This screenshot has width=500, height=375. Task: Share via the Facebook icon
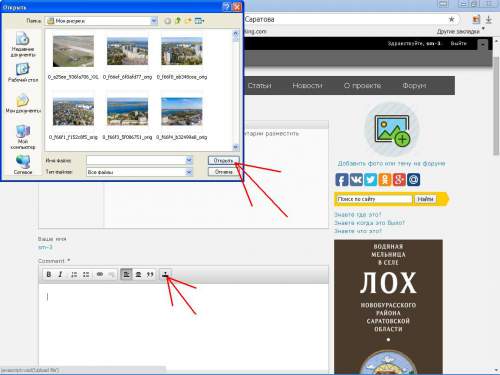342,180
